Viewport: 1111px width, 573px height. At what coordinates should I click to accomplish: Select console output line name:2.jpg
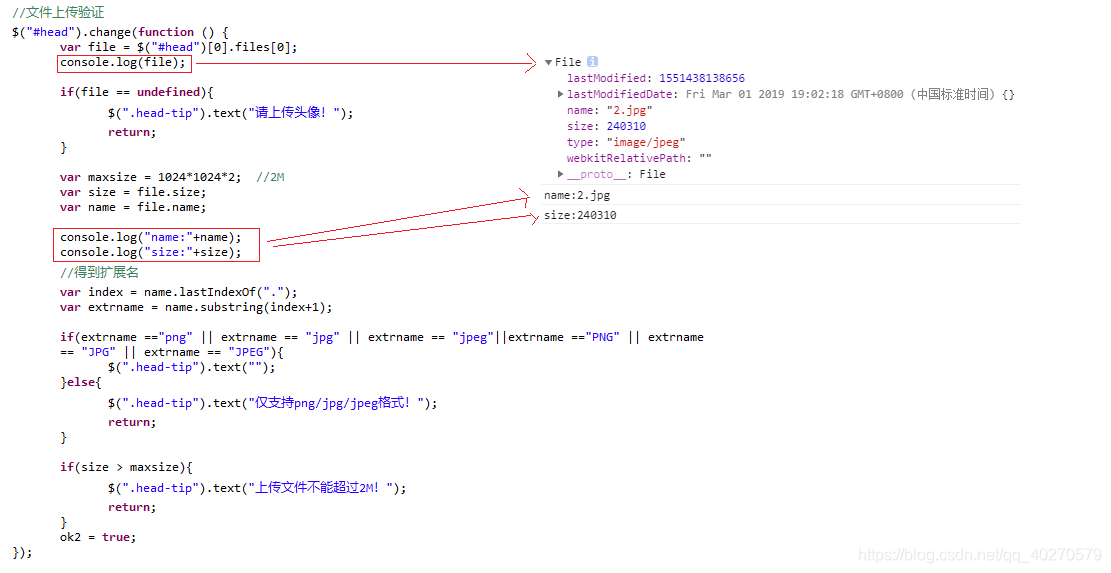tap(577, 195)
